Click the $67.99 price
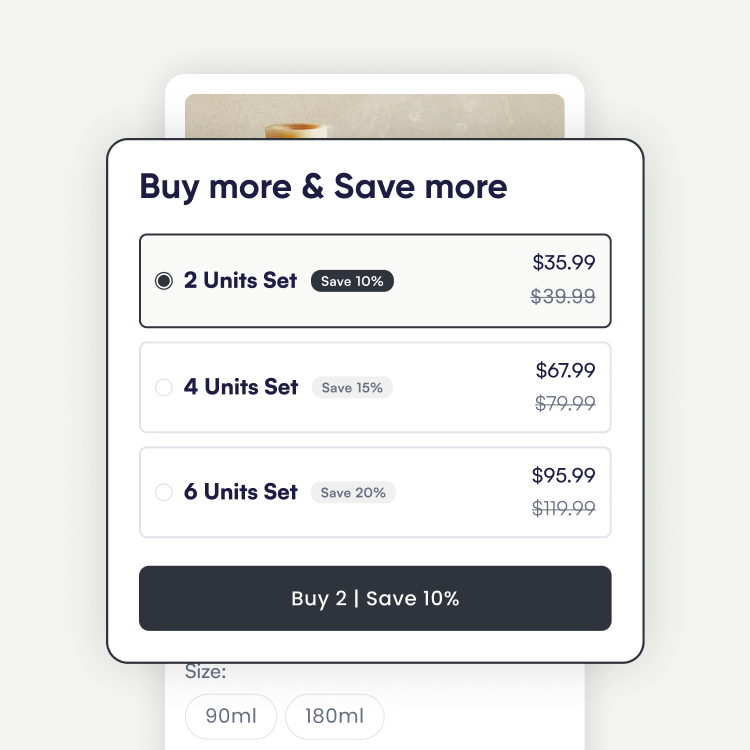 click(x=565, y=371)
